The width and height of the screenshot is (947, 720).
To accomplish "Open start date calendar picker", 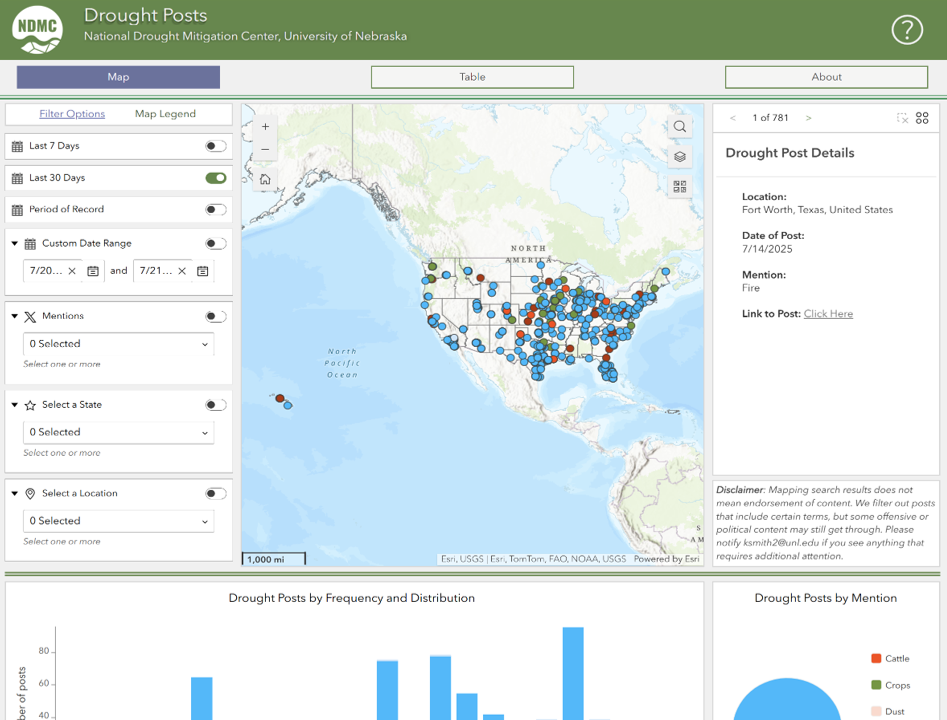I will click(93, 271).
